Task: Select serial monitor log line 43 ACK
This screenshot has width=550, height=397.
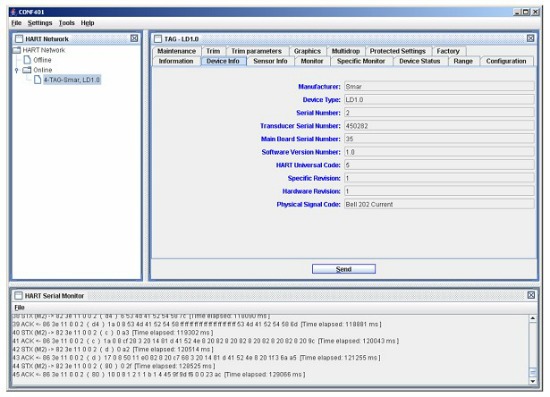Action: [x=196, y=358]
